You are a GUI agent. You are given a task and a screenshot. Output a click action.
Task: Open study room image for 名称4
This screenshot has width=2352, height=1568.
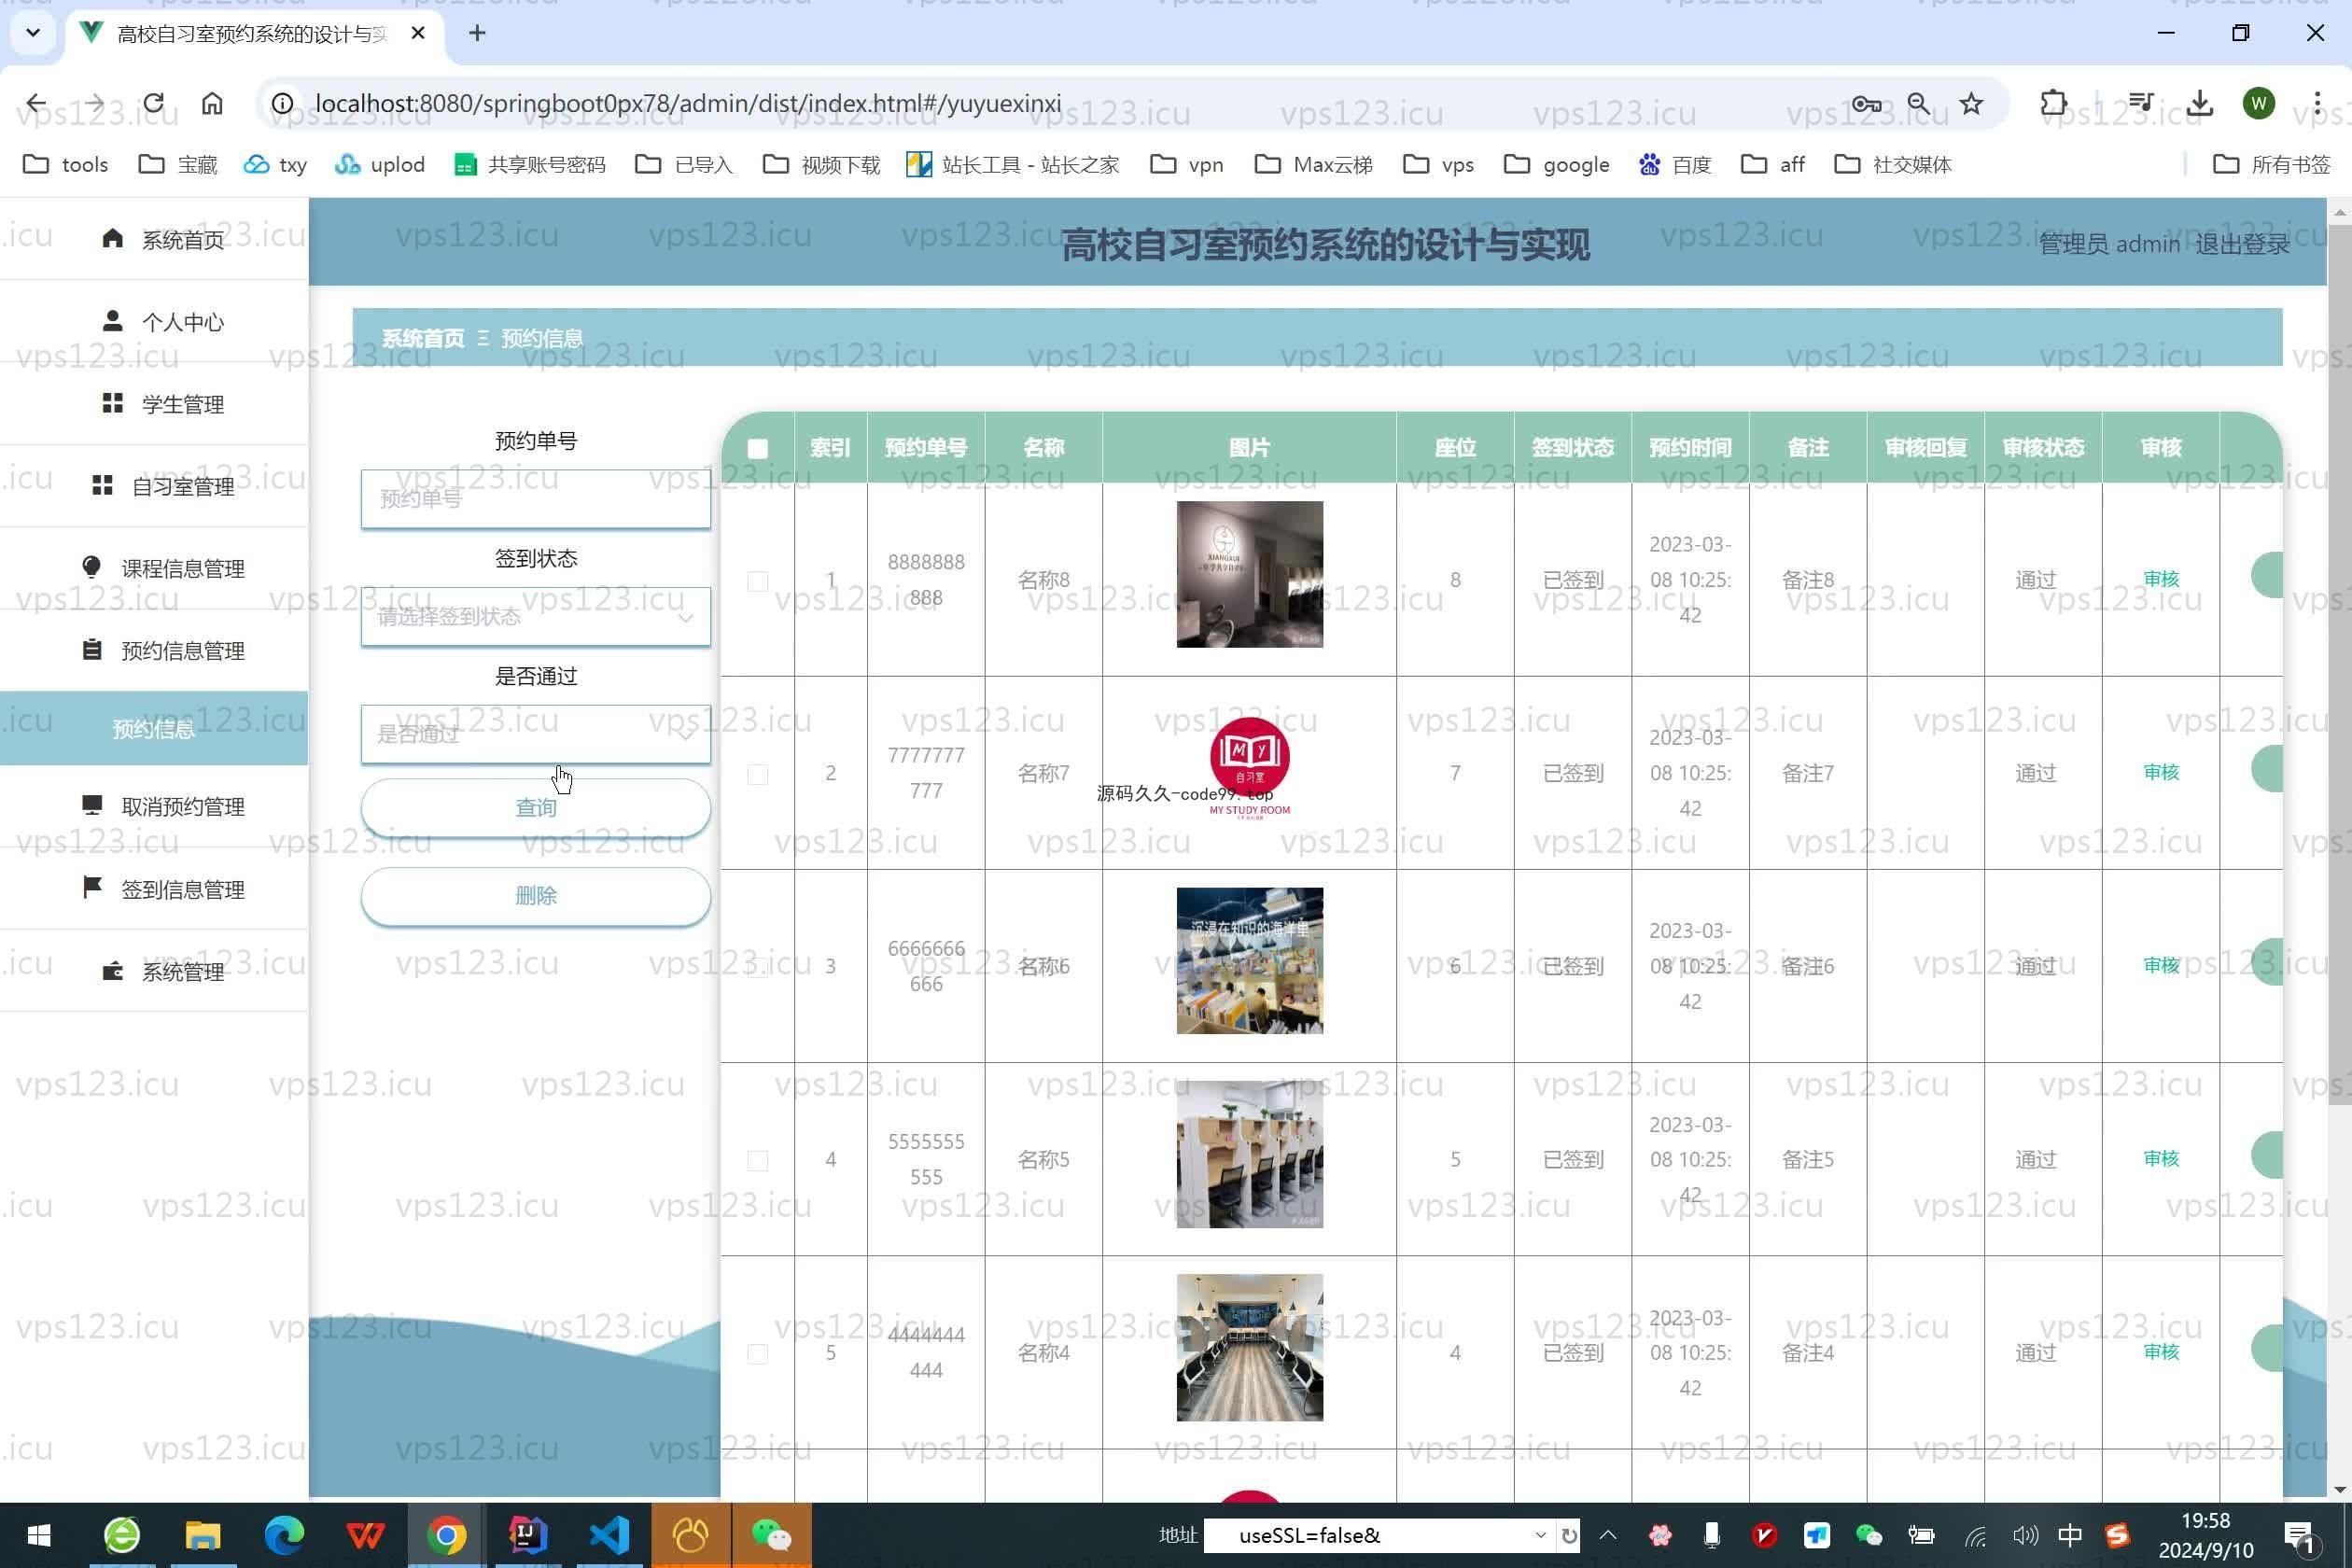(x=1249, y=1347)
